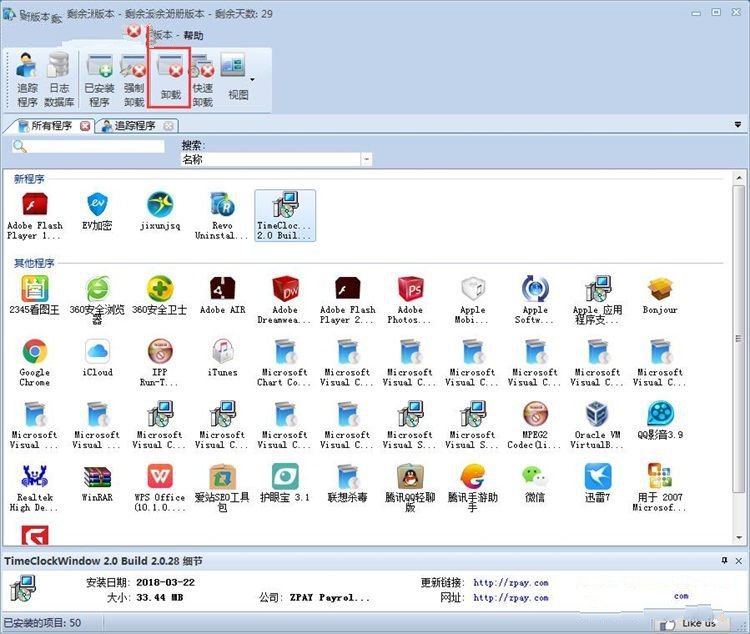The image size is (750, 634).
Task: Click the program search input field
Action: [88, 146]
